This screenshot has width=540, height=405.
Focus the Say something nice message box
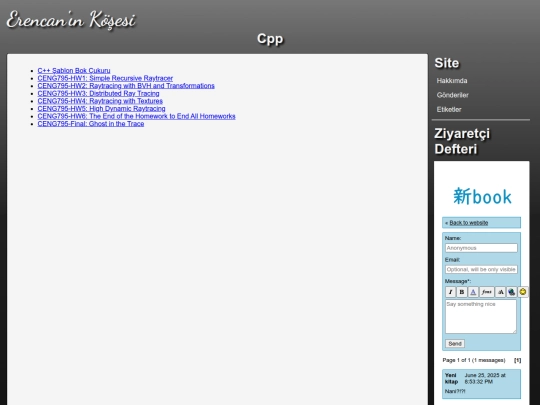(481, 316)
